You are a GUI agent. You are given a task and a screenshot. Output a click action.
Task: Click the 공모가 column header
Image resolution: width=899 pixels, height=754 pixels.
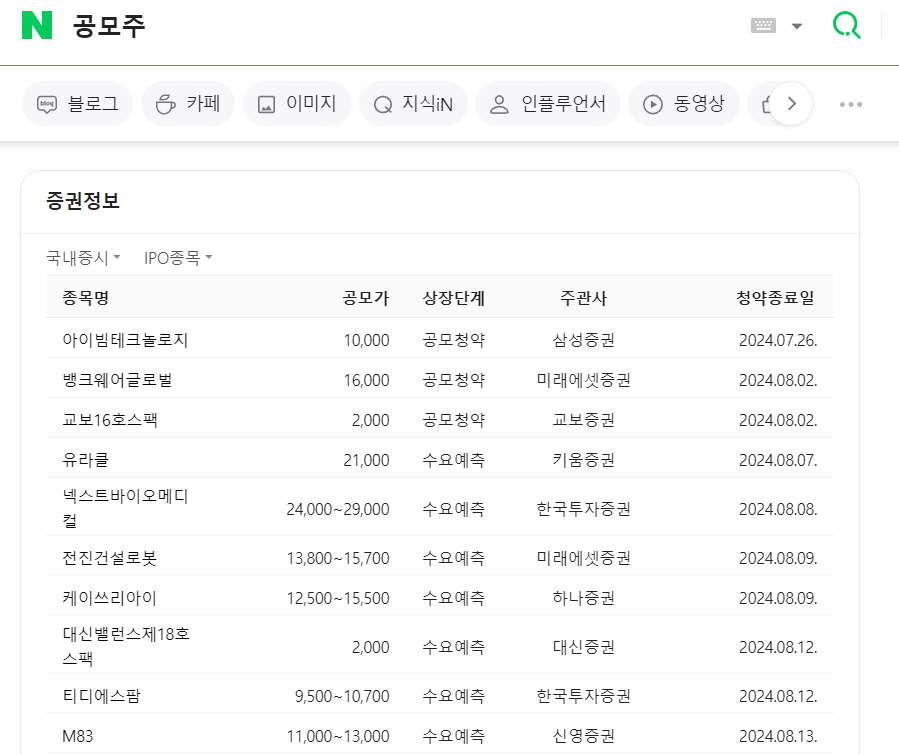point(366,298)
